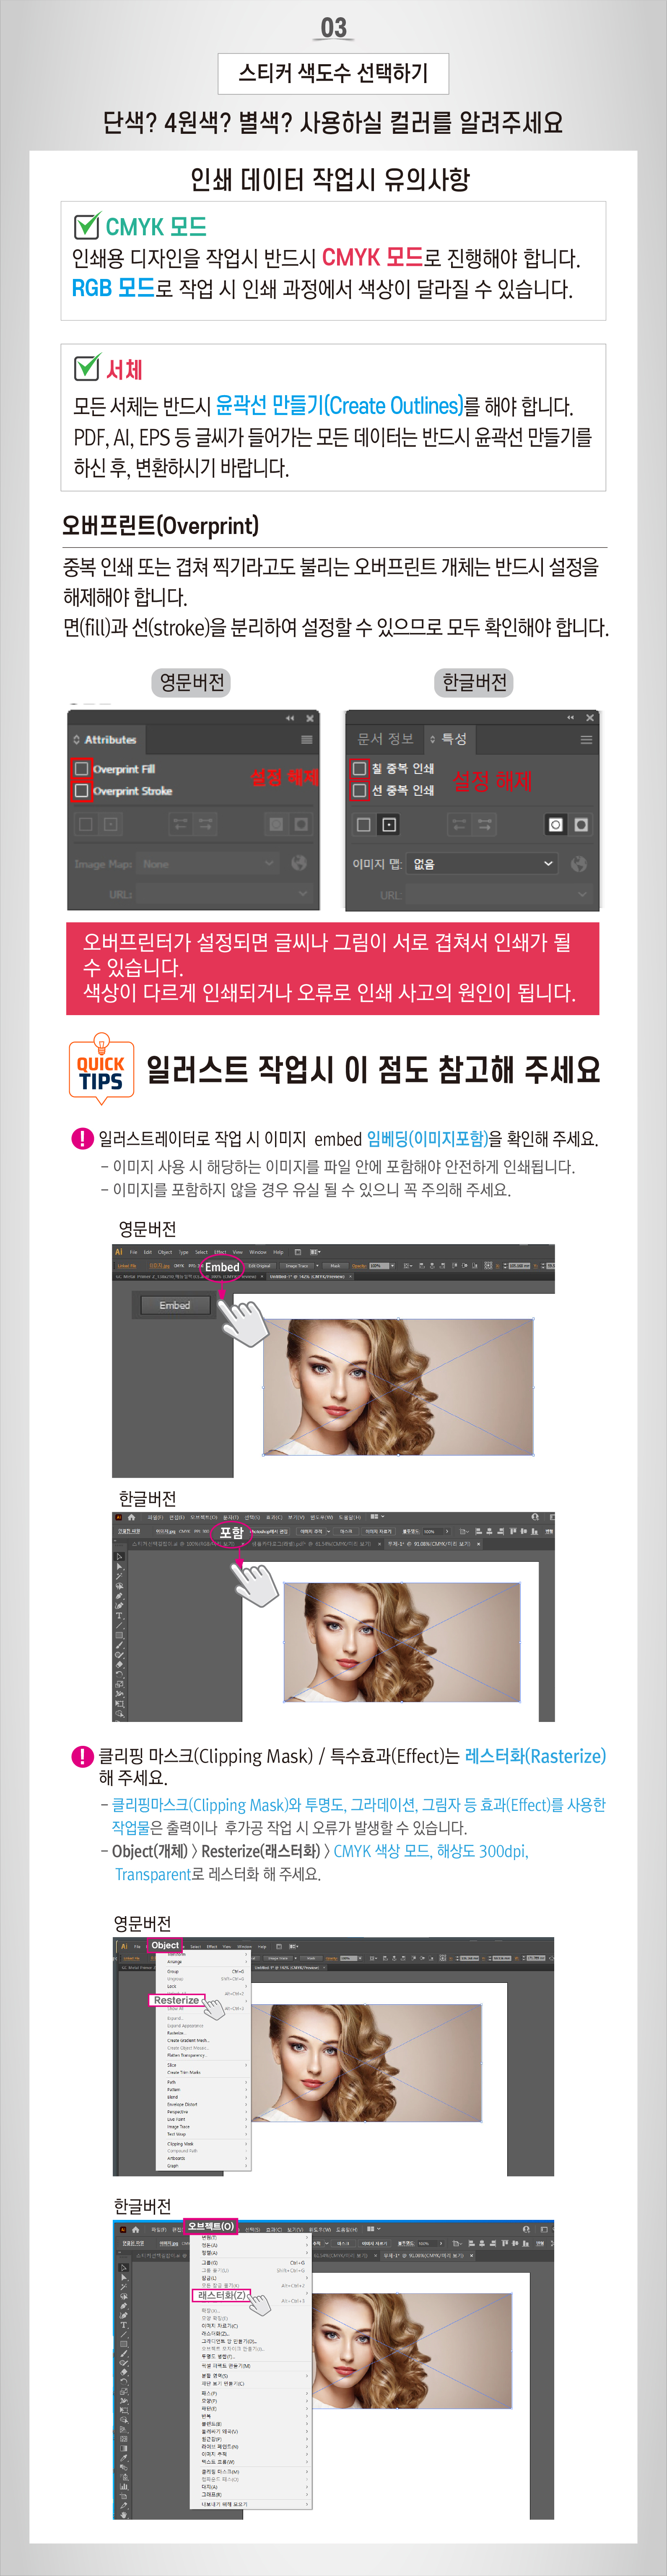Choose Rasterize from the Object menu
This screenshot has height=2576, width=667.
176,2000
